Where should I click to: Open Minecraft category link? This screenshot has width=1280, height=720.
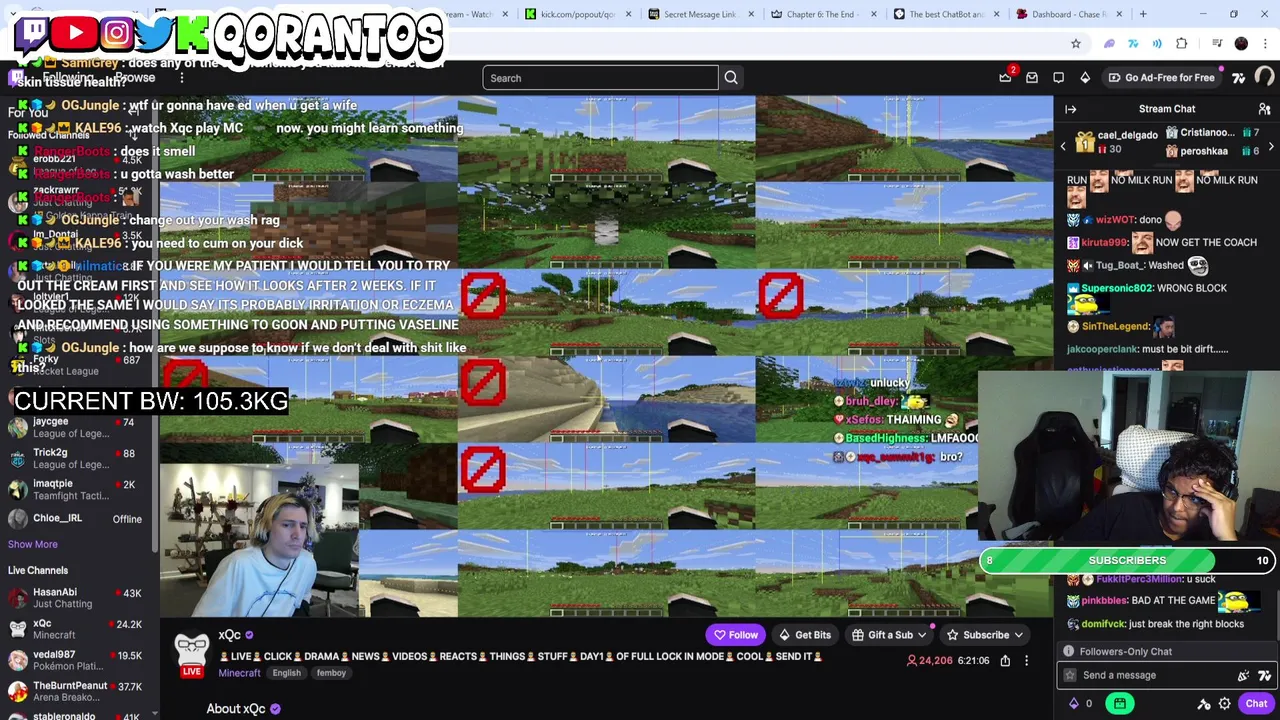tap(239, 673)
